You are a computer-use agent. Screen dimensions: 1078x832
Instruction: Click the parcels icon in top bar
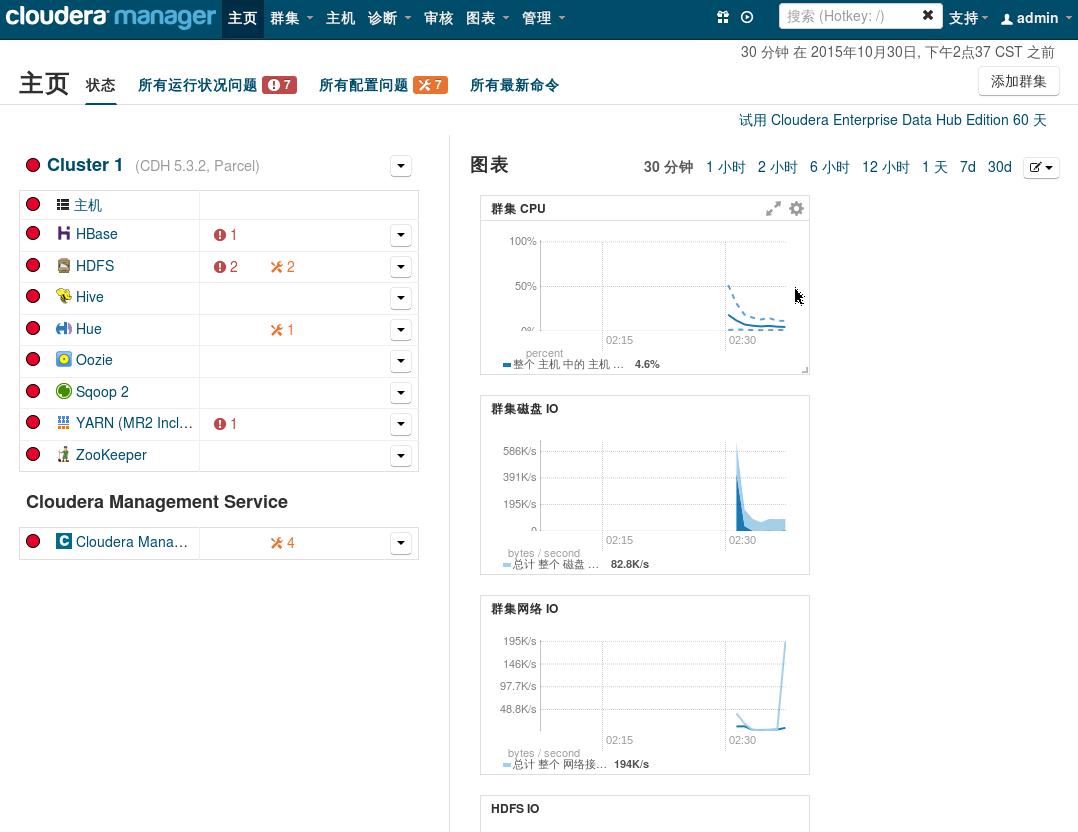[723, 17]
